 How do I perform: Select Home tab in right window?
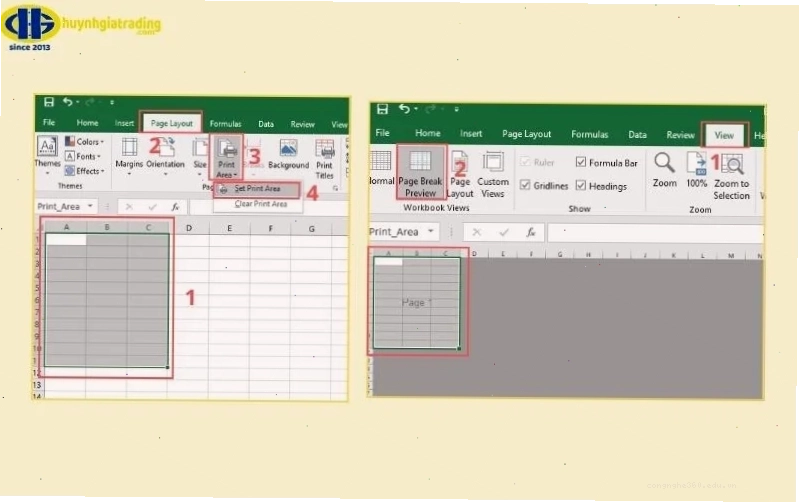[428, 133]
